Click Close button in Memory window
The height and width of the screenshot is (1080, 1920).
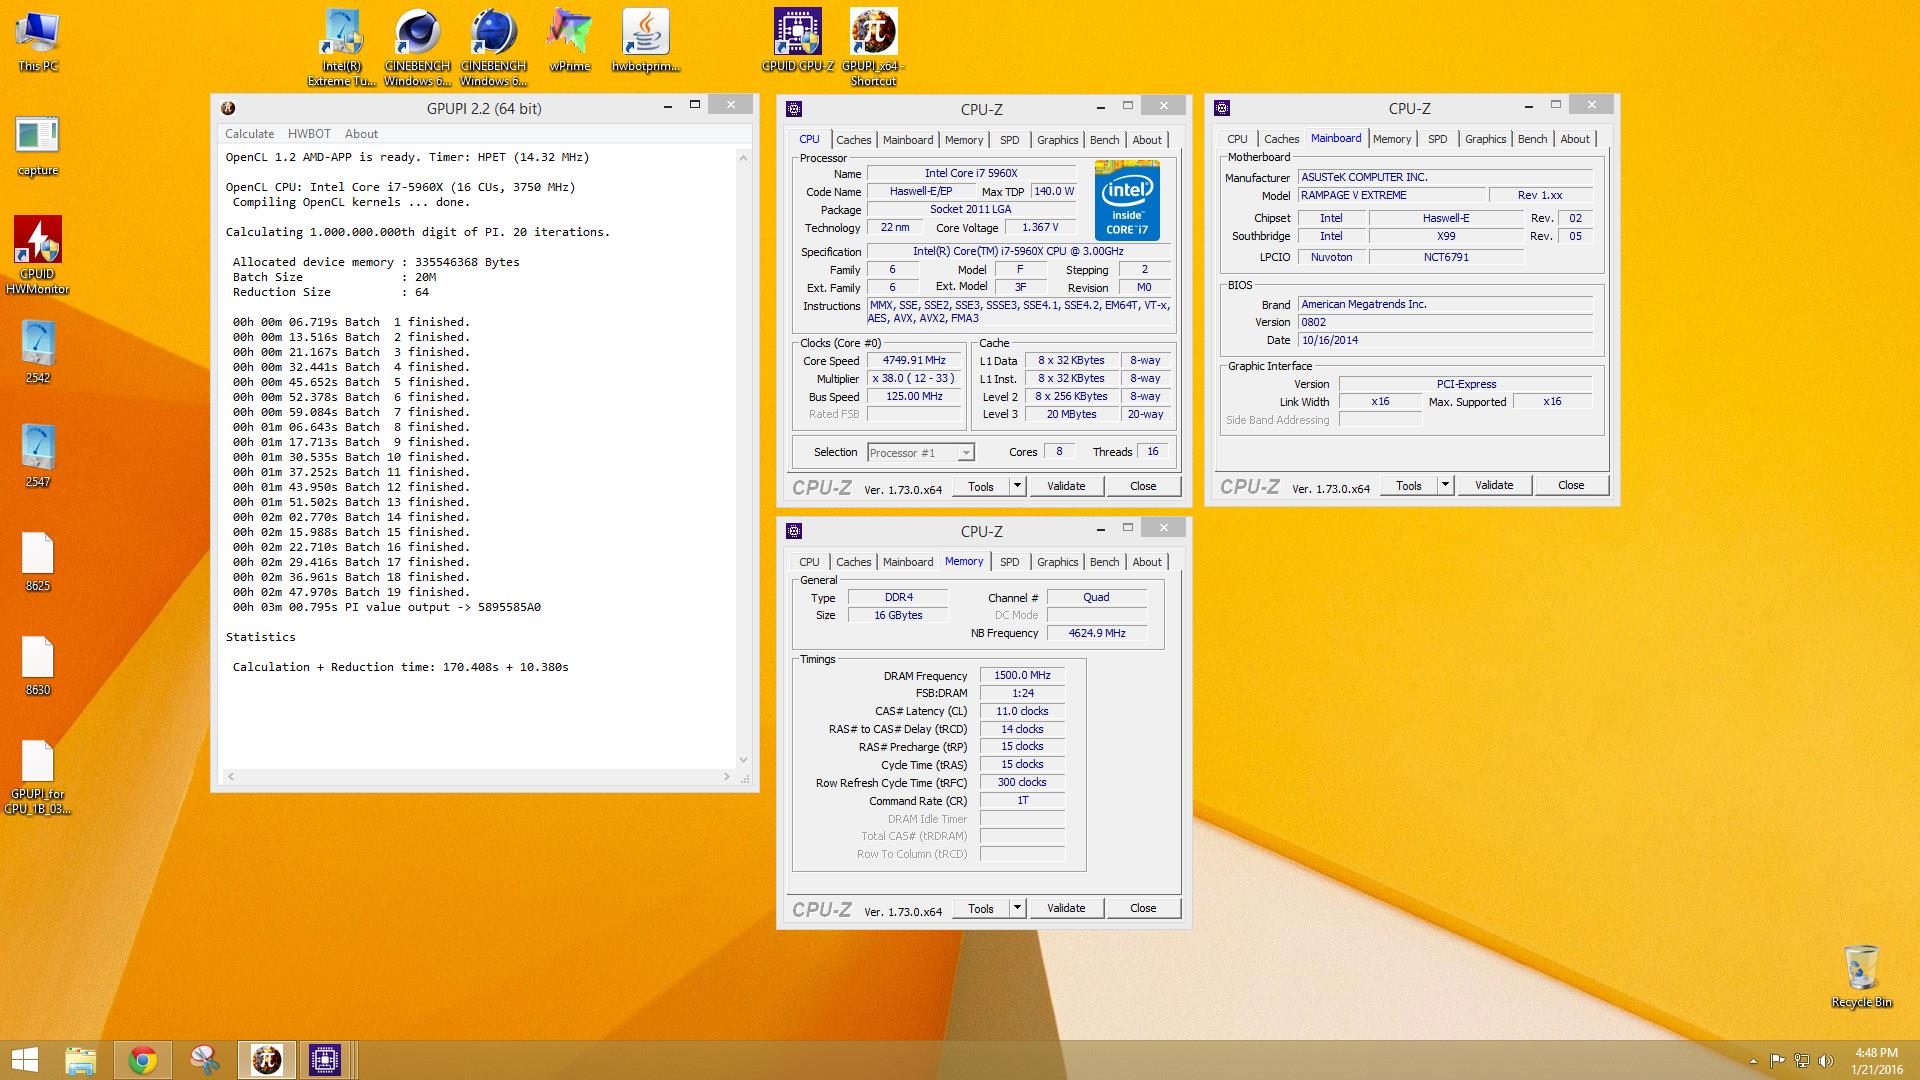pos(1143,908)
